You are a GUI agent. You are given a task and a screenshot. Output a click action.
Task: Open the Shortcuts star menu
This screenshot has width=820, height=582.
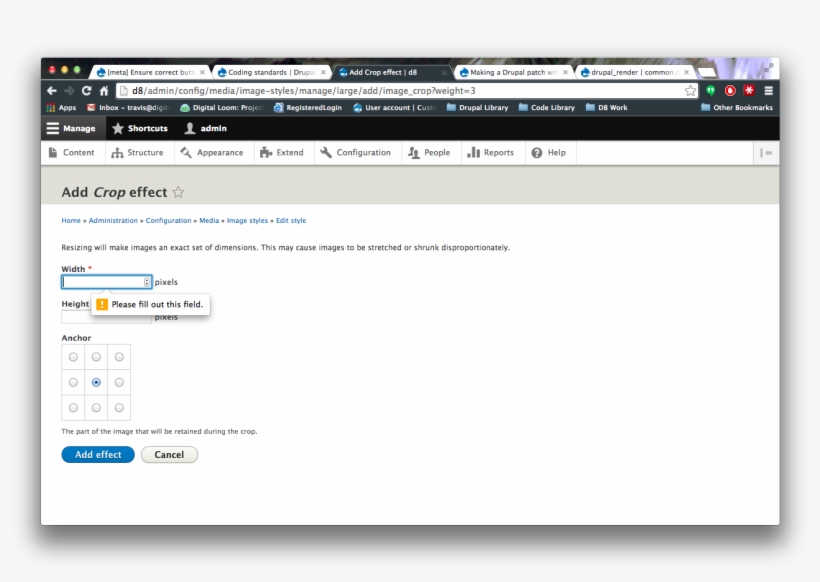[117, 128]
